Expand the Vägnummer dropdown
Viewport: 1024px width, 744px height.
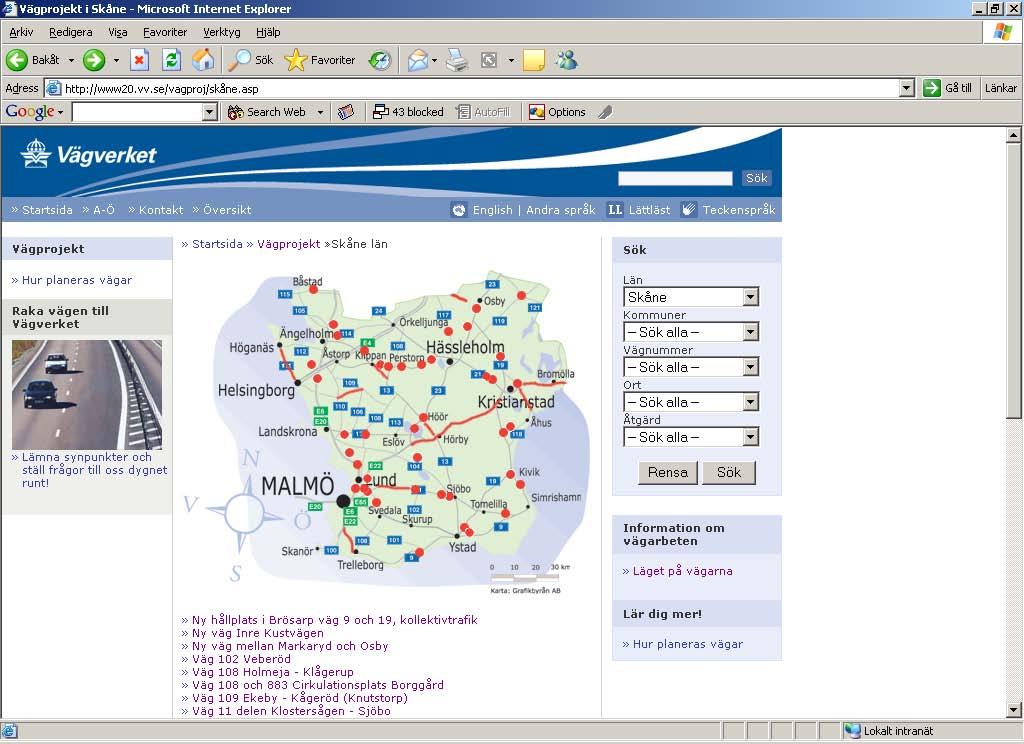(x=751, y=367)
